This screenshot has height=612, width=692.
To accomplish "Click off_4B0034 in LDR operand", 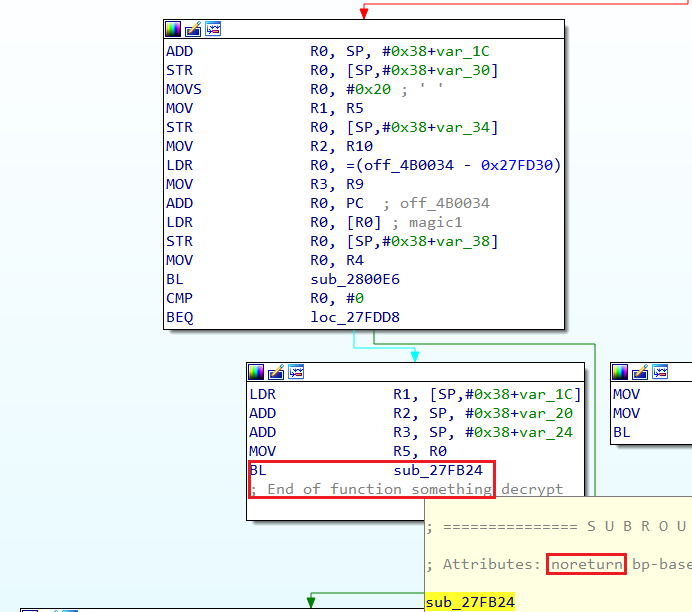I will (x=409, y=165).
